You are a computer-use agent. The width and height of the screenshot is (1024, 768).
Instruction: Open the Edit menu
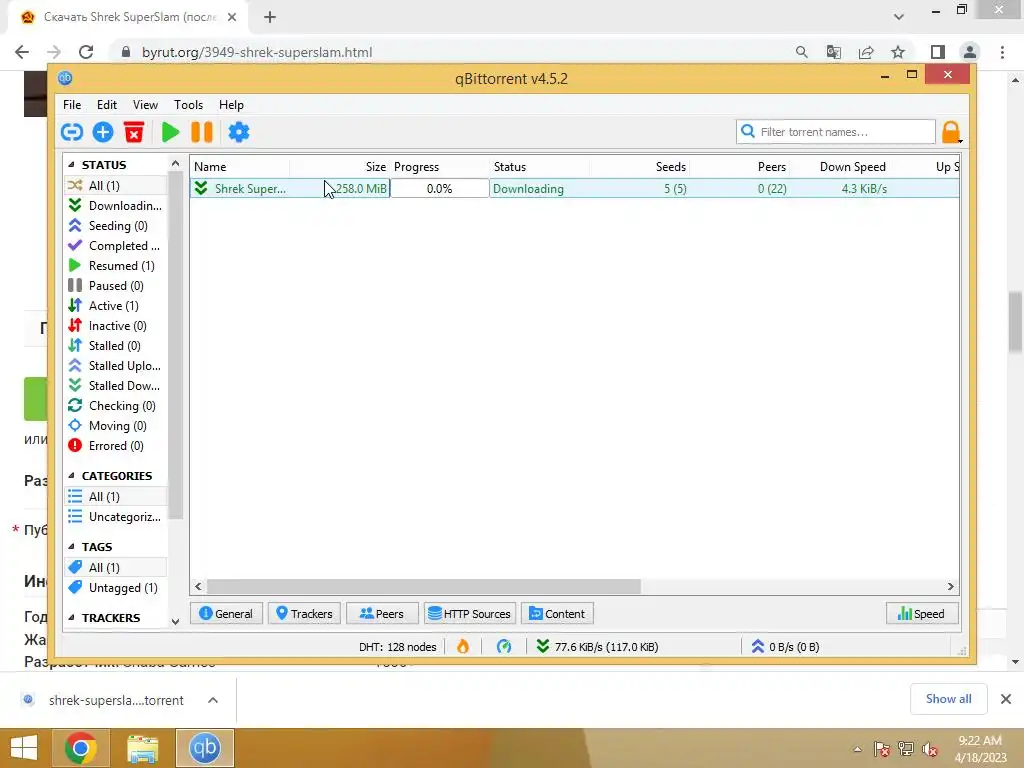pyautogui.click(x=106, y=104)
